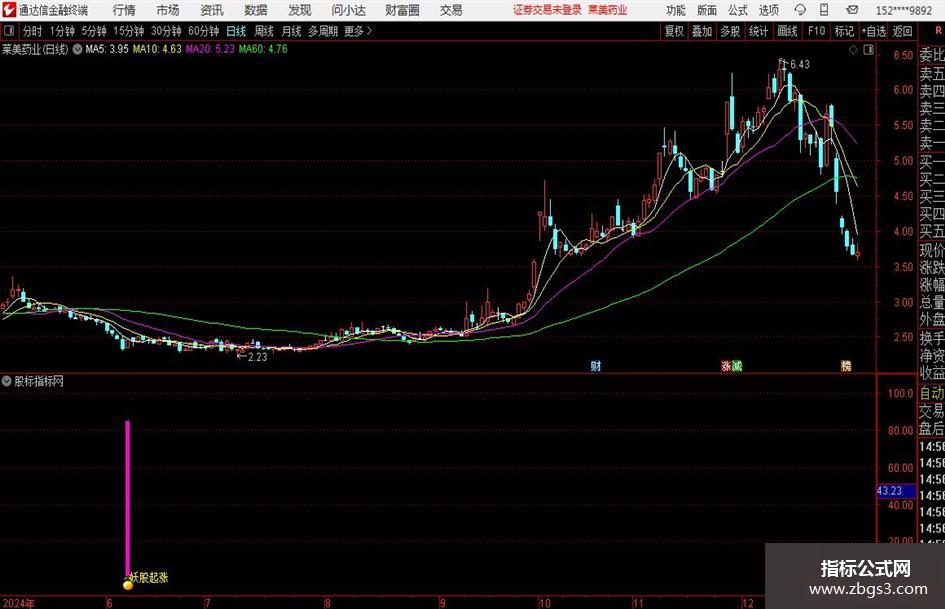Expand the main chart indicator dropdown arrow
This screenshot has height=609, width=945.
point(77,49)
